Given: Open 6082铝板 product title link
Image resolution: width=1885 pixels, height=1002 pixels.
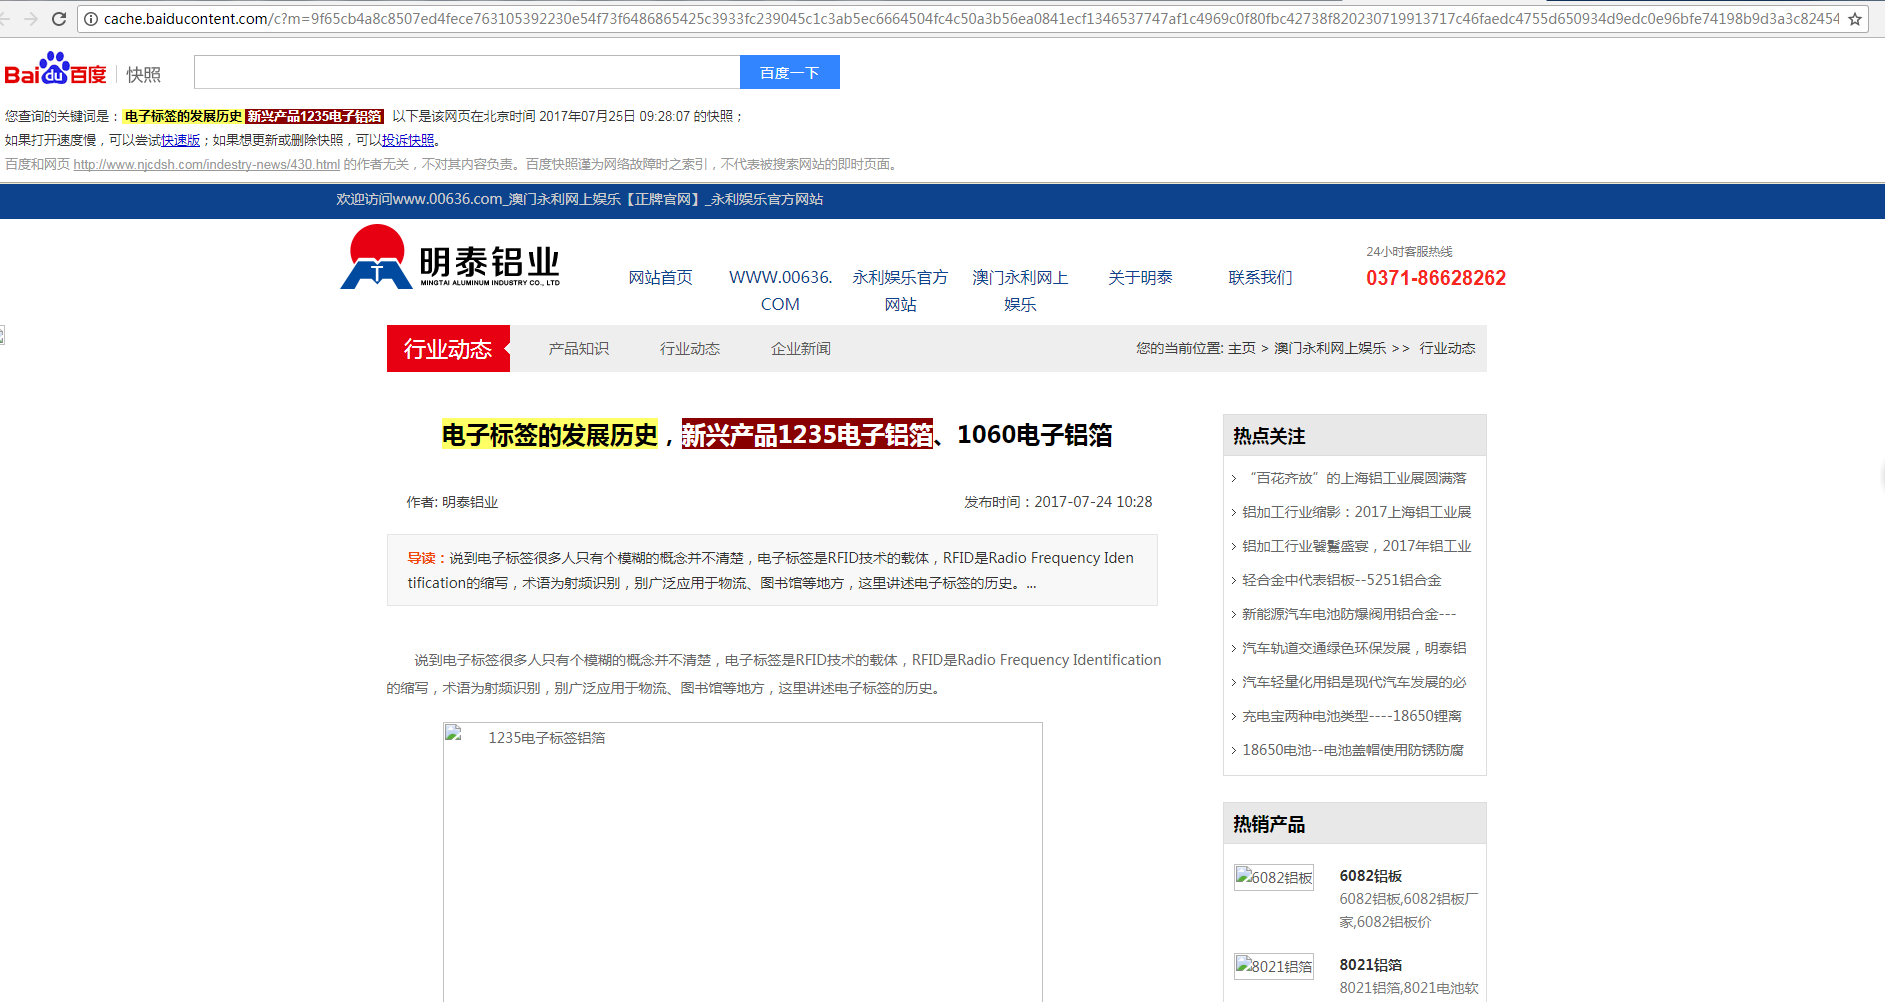Looking at the screenshot, I should [1371, 876].
